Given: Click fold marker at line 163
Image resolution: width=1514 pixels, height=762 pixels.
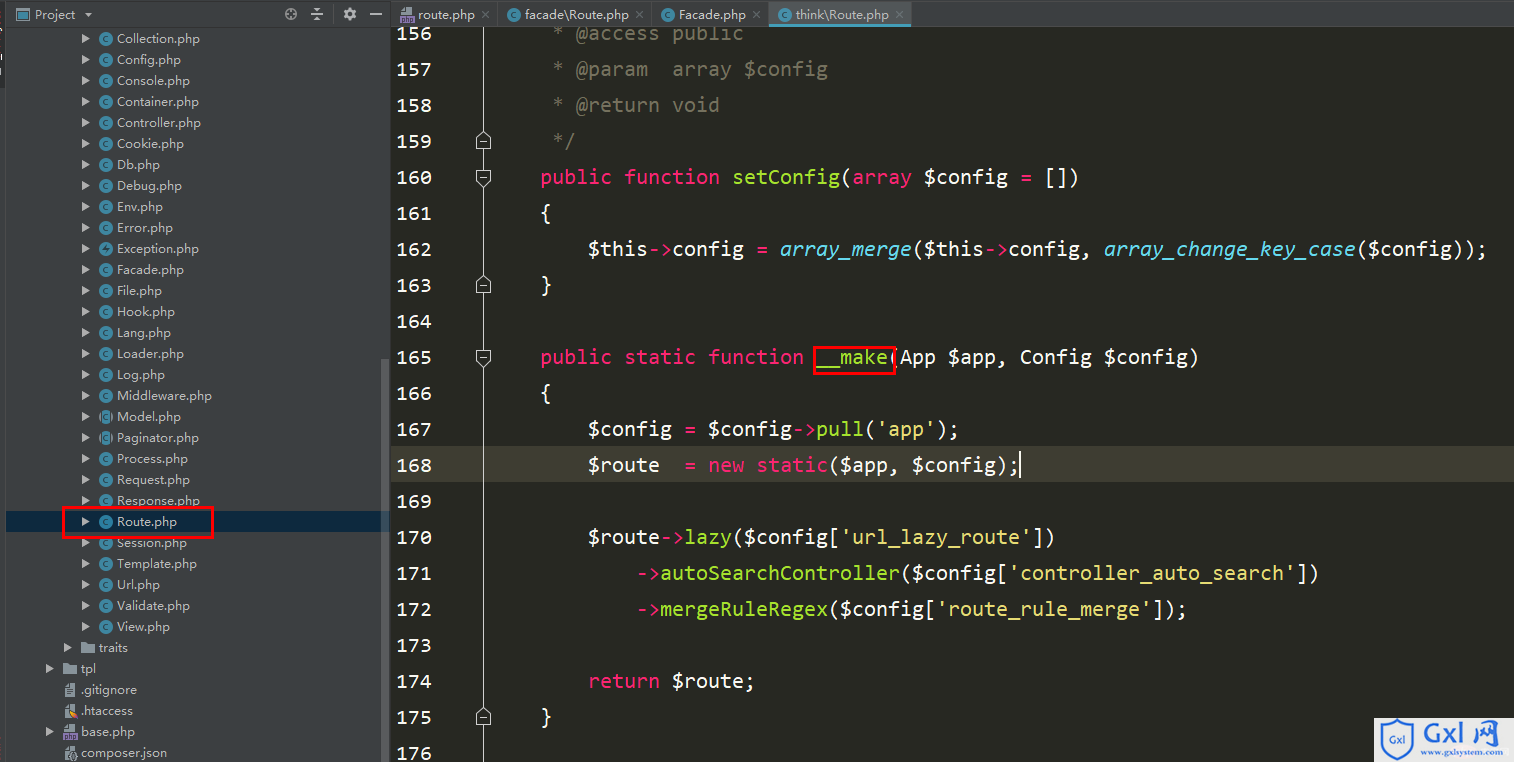Looking at the screenshot, I should coord(484,285).
